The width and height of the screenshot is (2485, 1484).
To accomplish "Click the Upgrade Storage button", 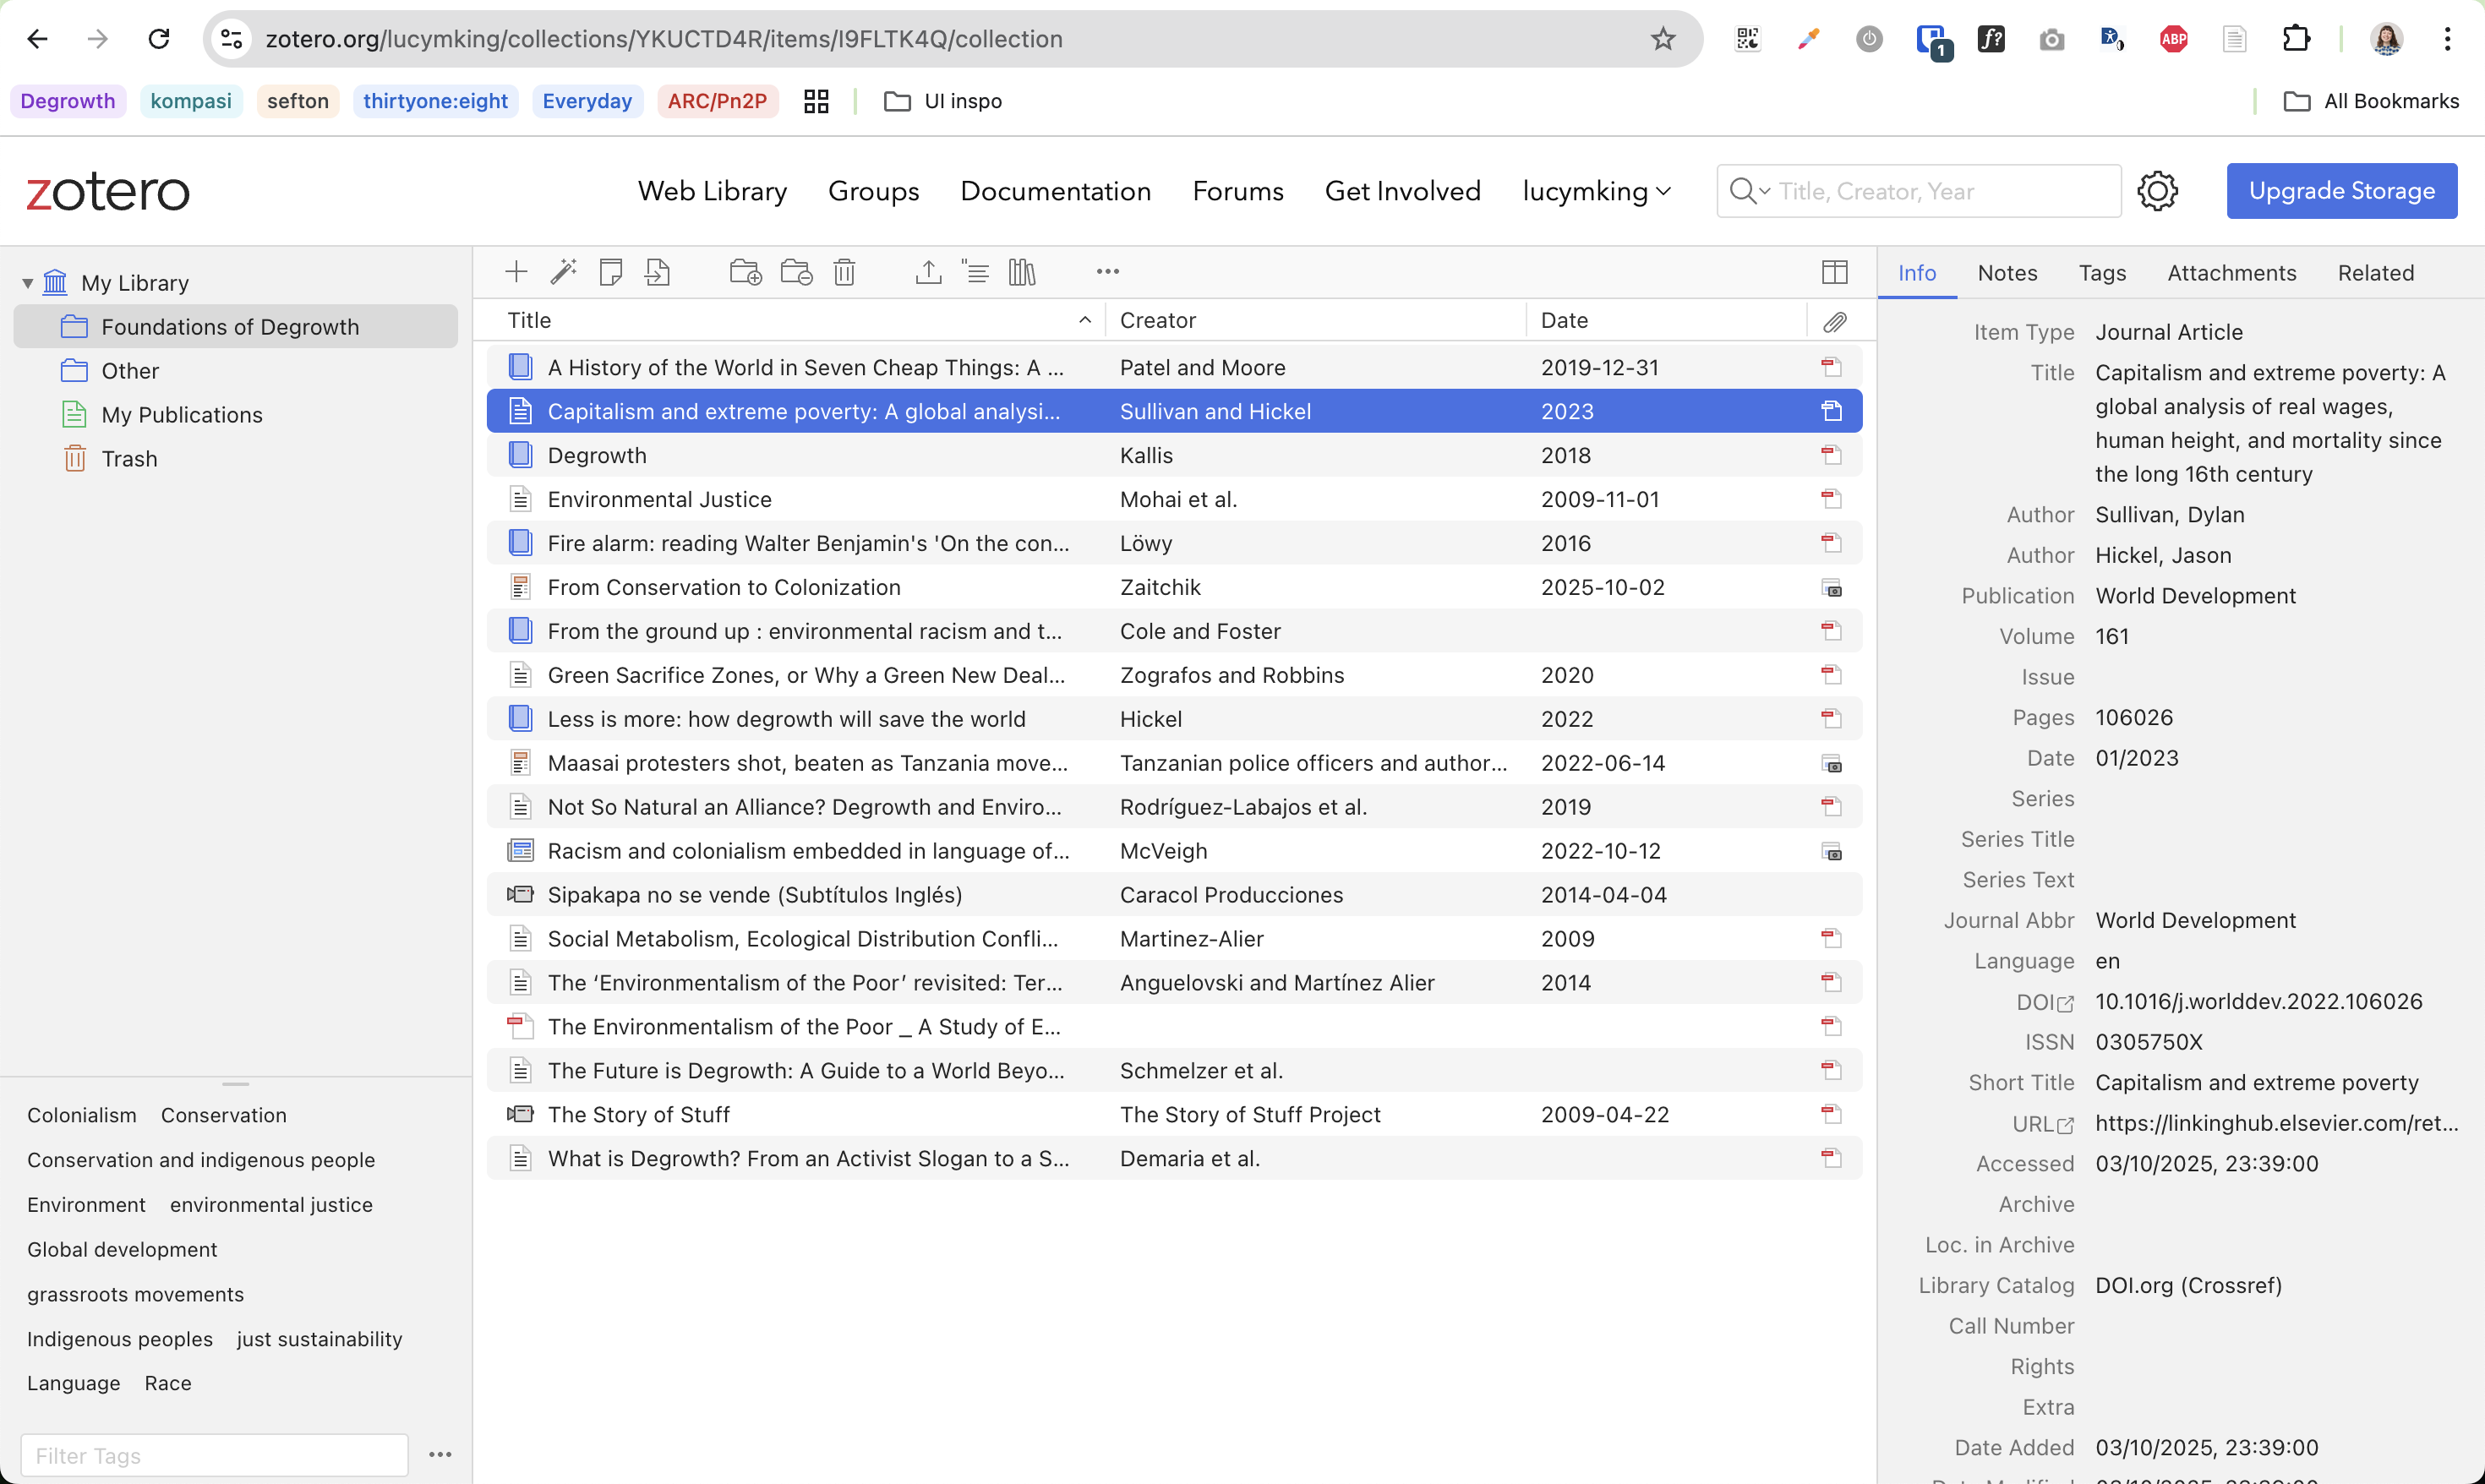I will (x=2341, y=191).
